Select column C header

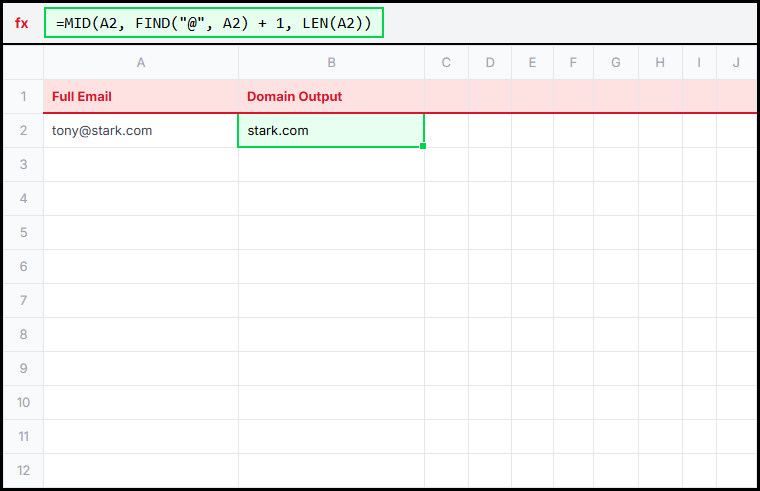[446, 63]
